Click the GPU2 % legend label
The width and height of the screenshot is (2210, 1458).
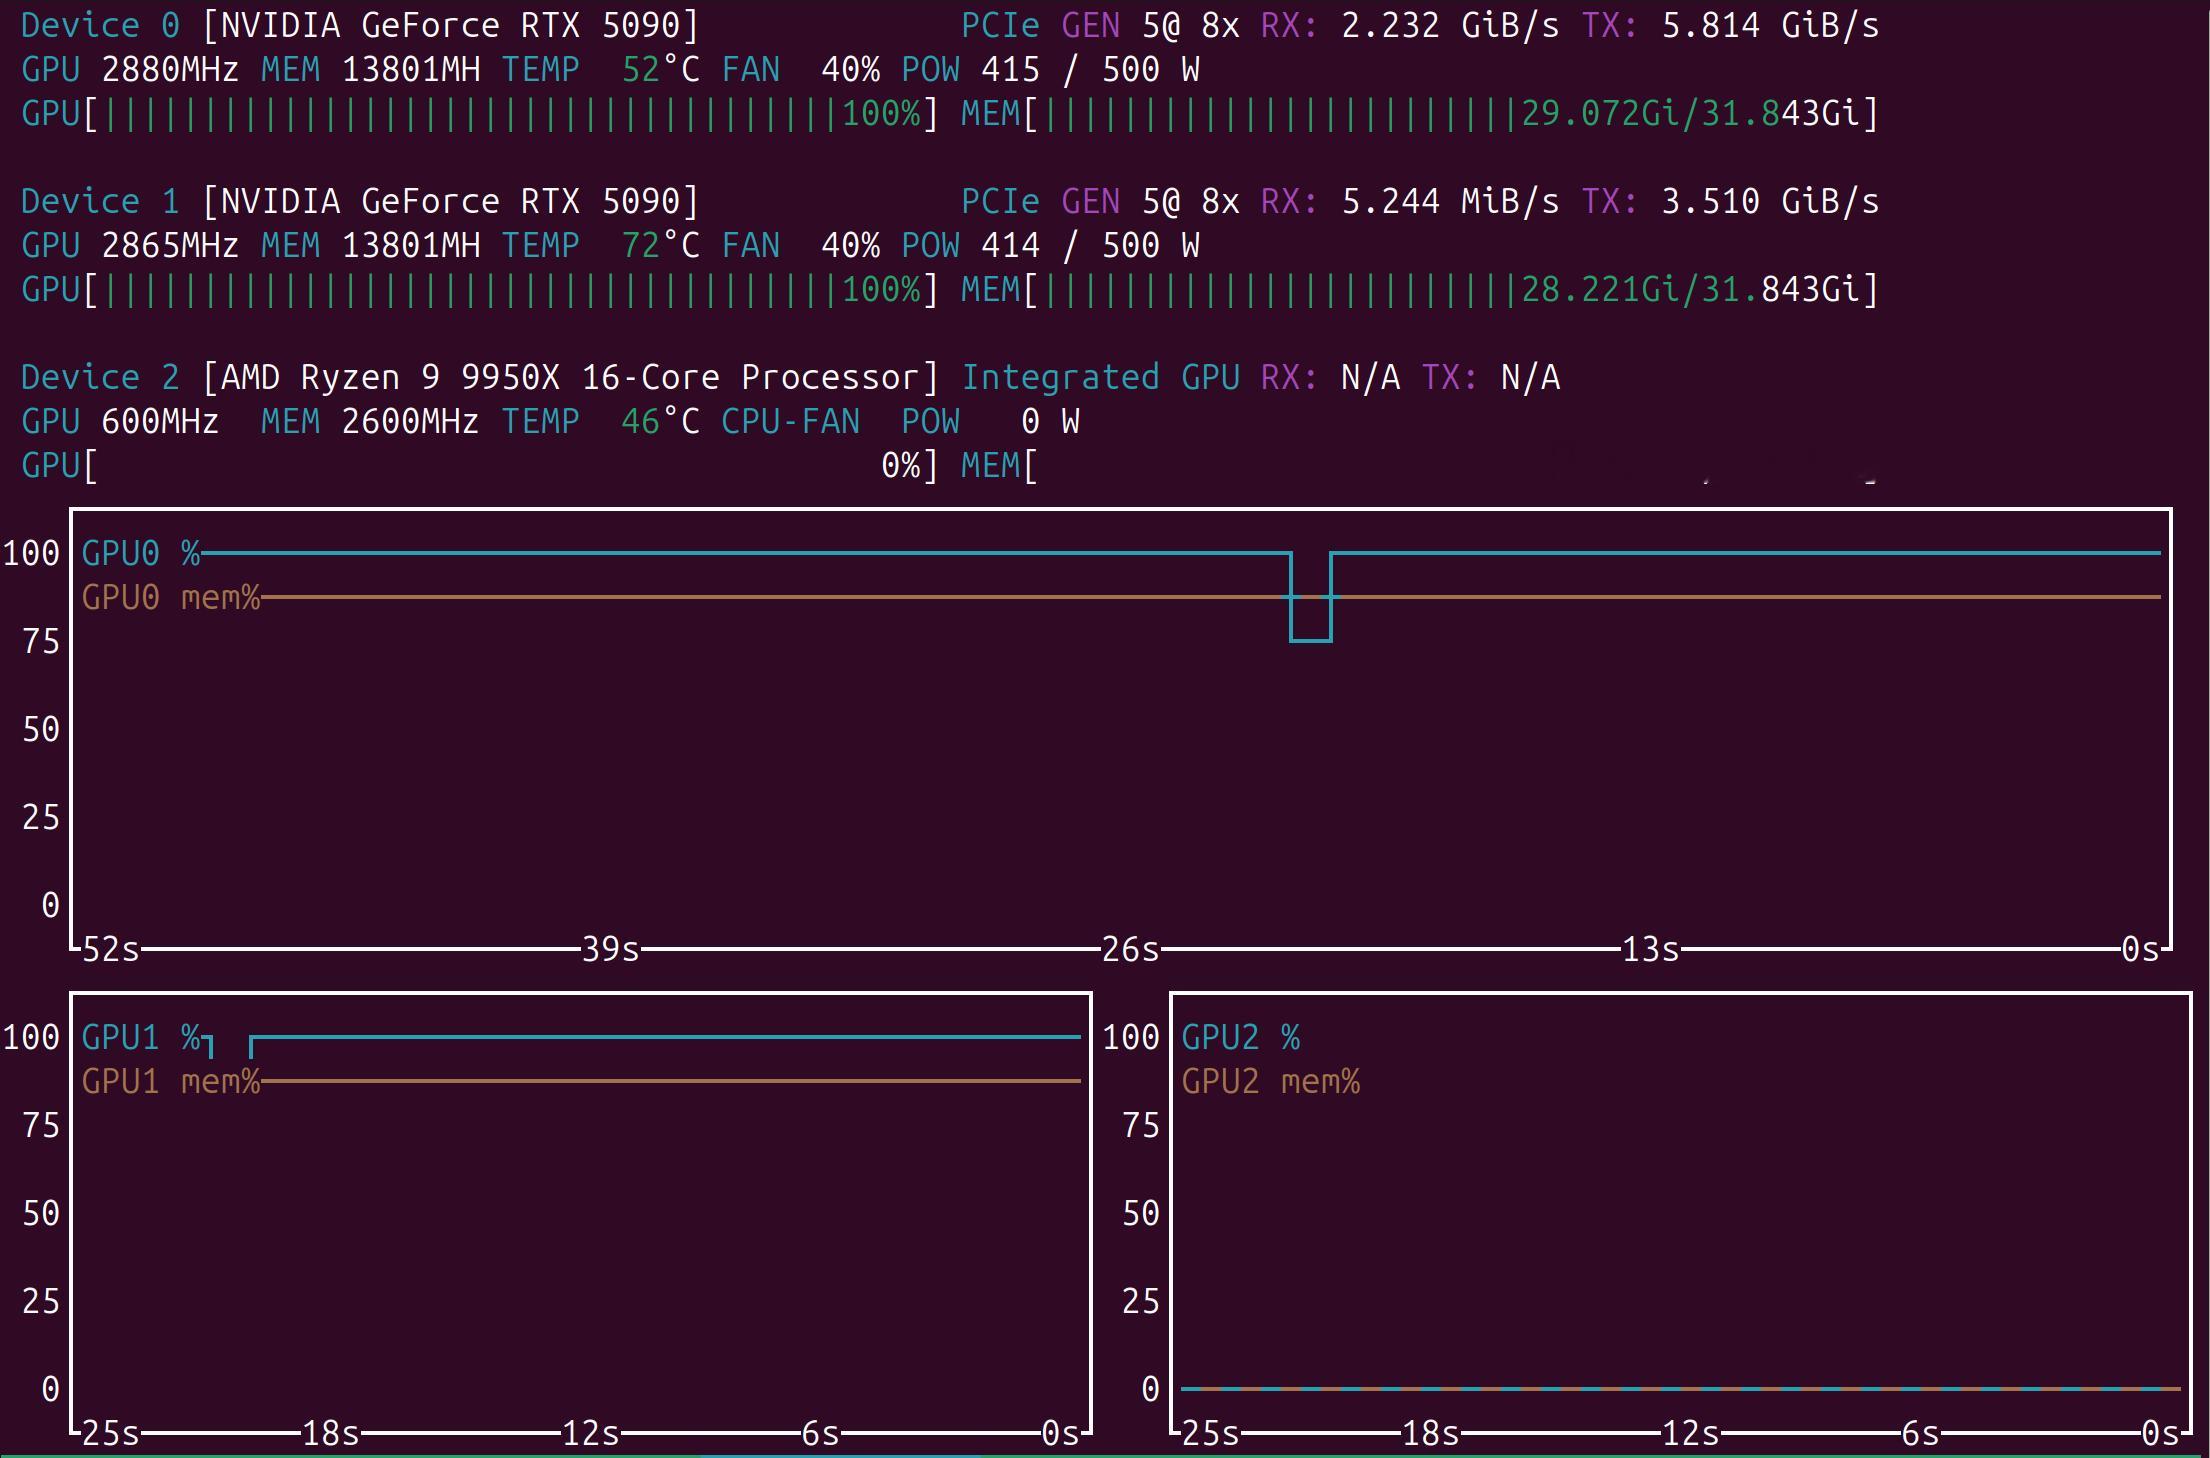point(1241,1037)
